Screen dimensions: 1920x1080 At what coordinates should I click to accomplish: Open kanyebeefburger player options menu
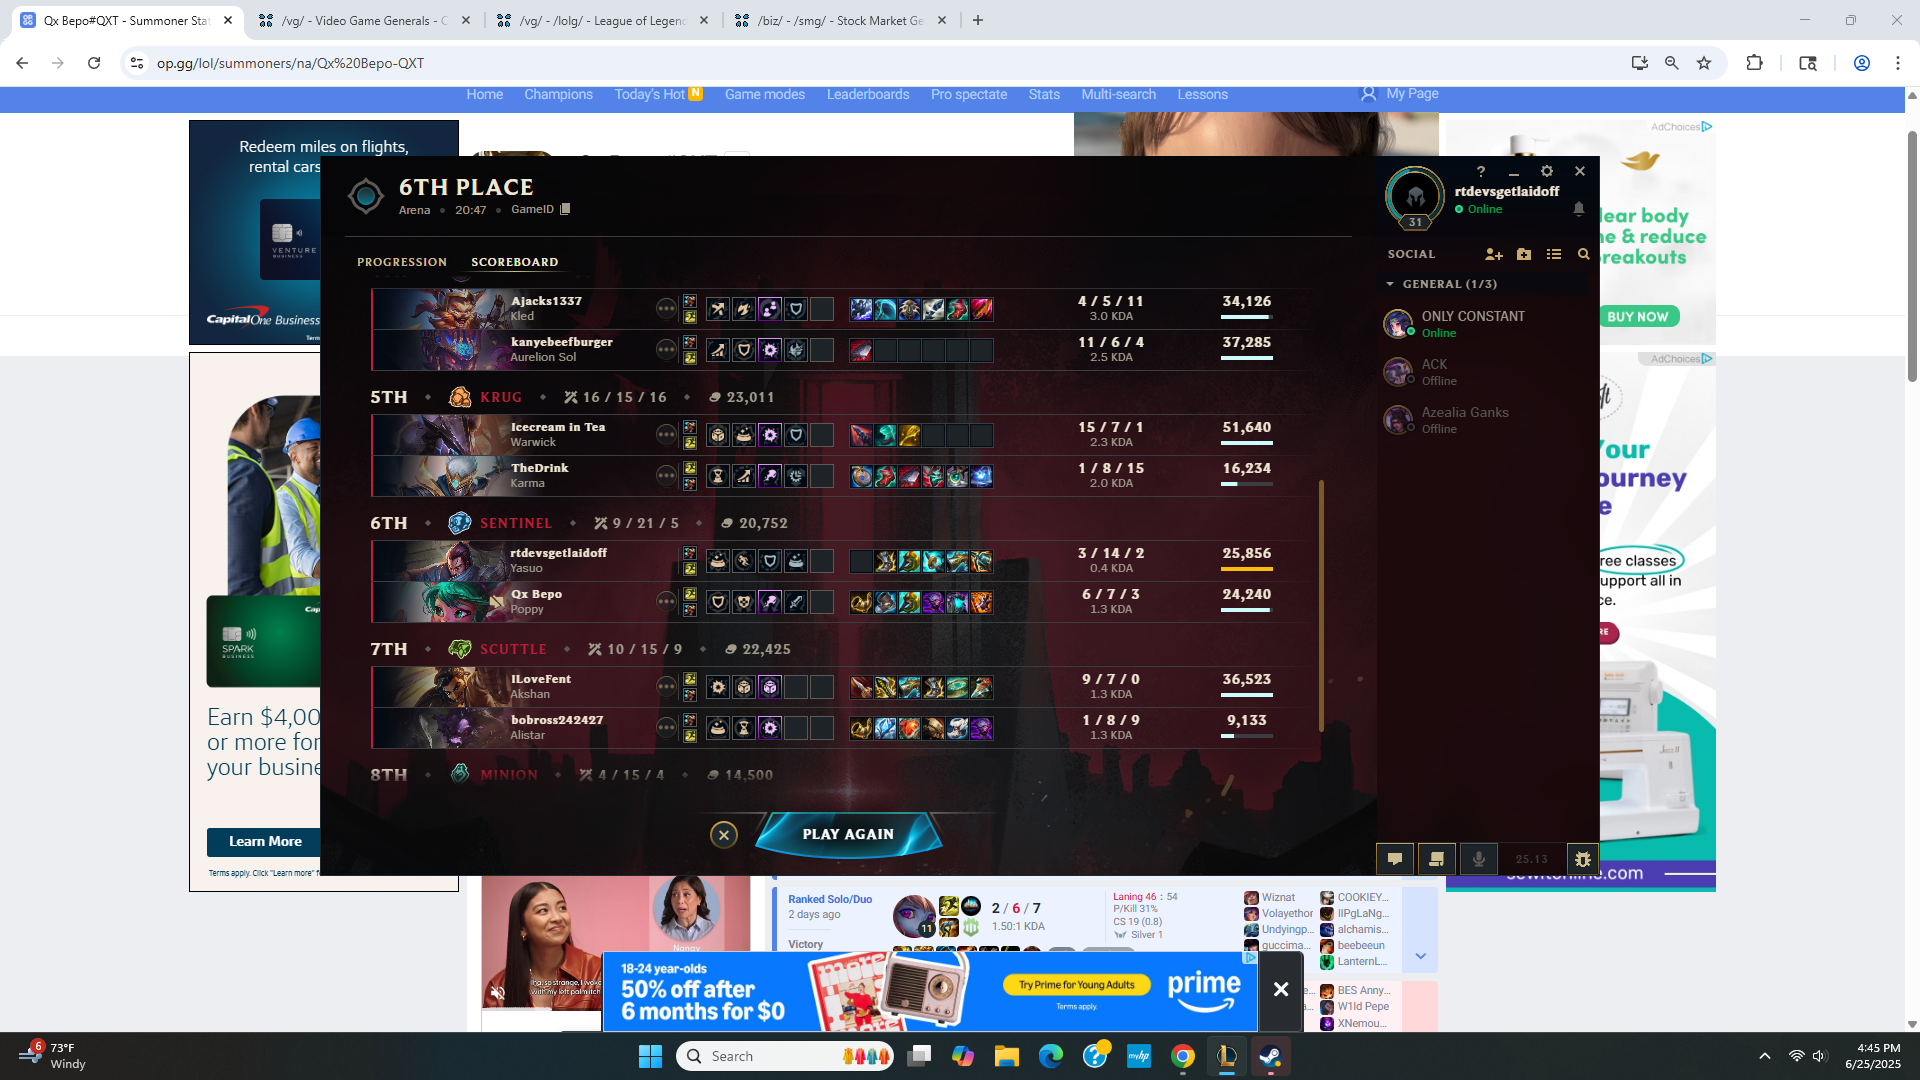[x=666, y=349]
